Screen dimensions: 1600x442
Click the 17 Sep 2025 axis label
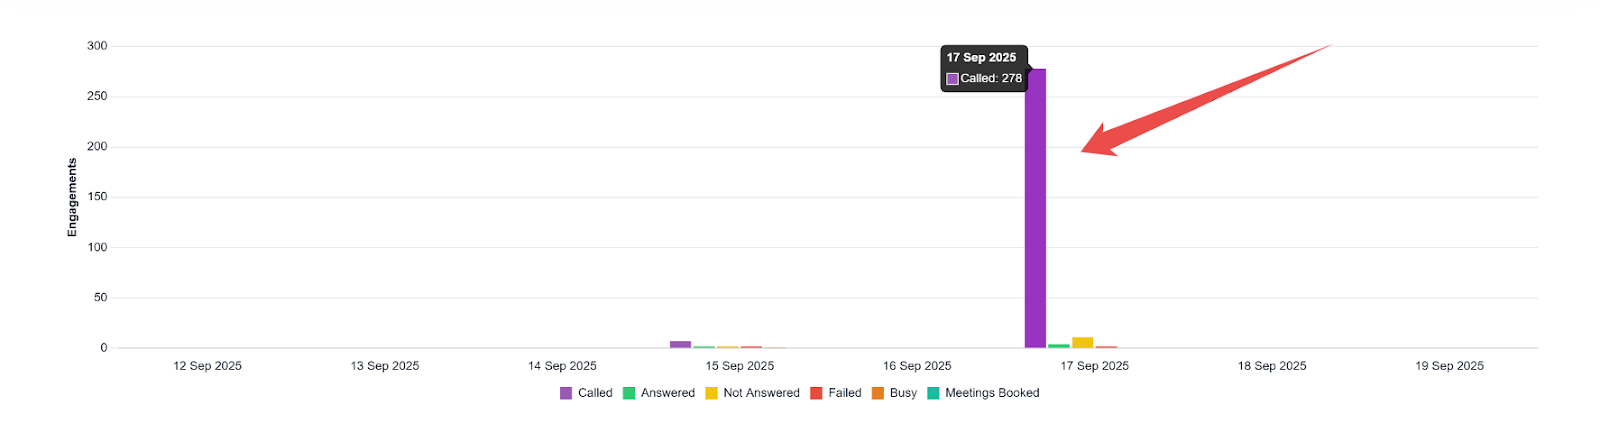(1094, 366)
